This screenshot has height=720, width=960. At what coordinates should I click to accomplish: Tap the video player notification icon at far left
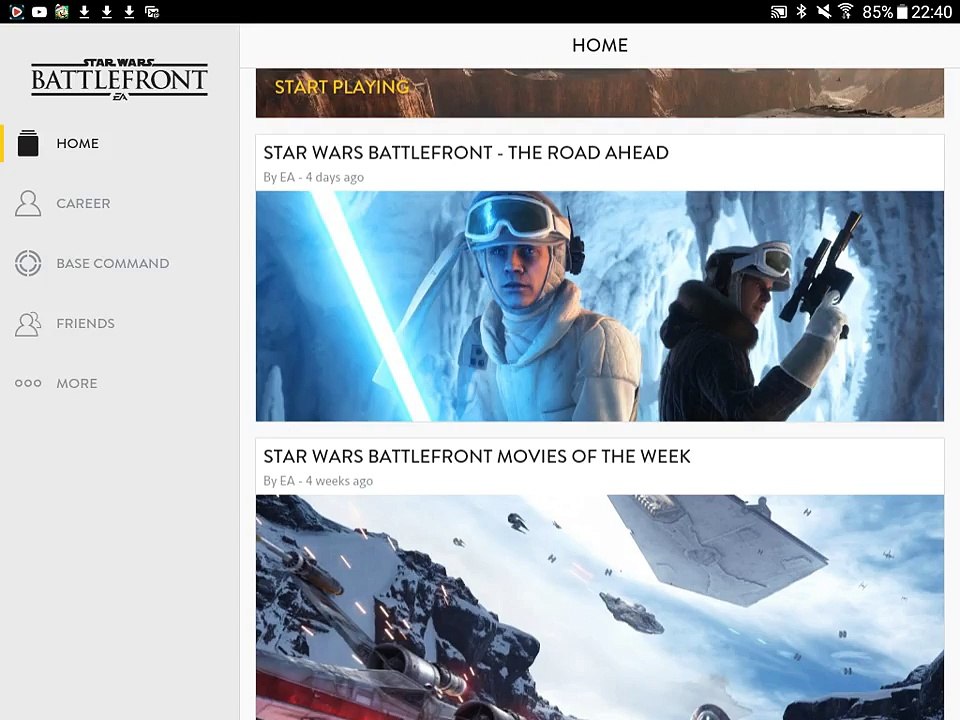[x=17, y=12]
